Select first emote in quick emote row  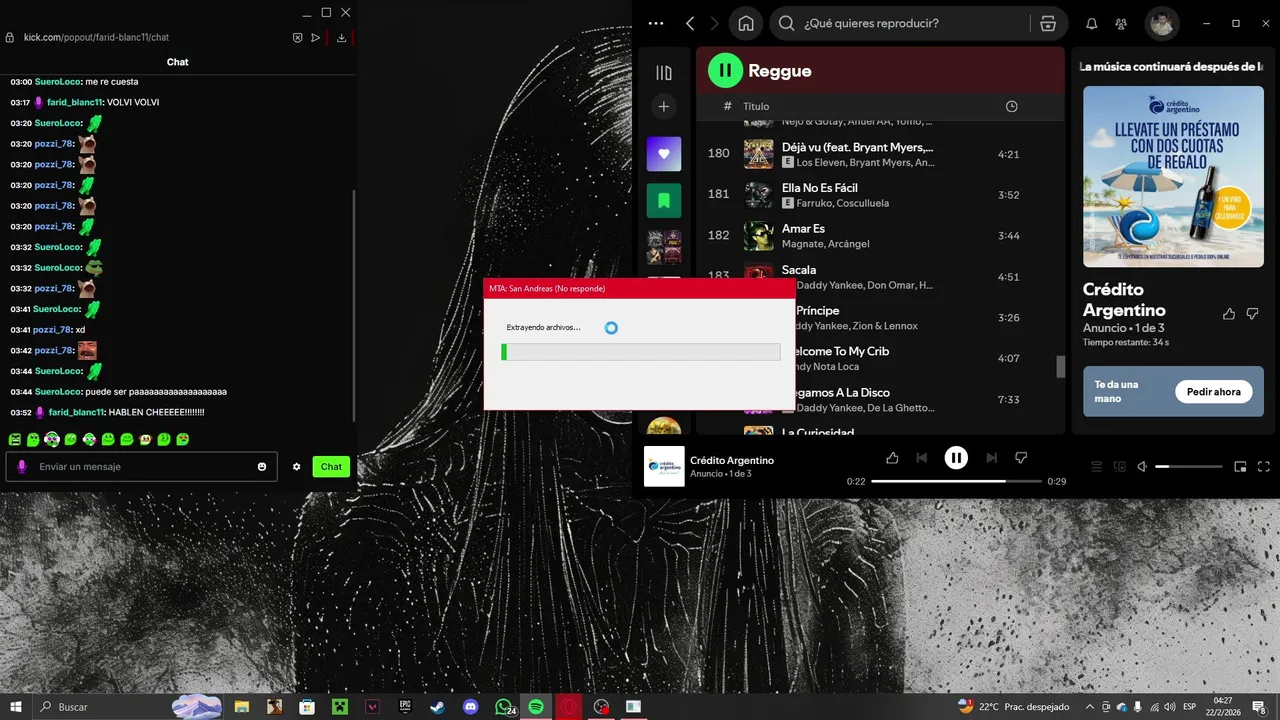click(15, 439)
